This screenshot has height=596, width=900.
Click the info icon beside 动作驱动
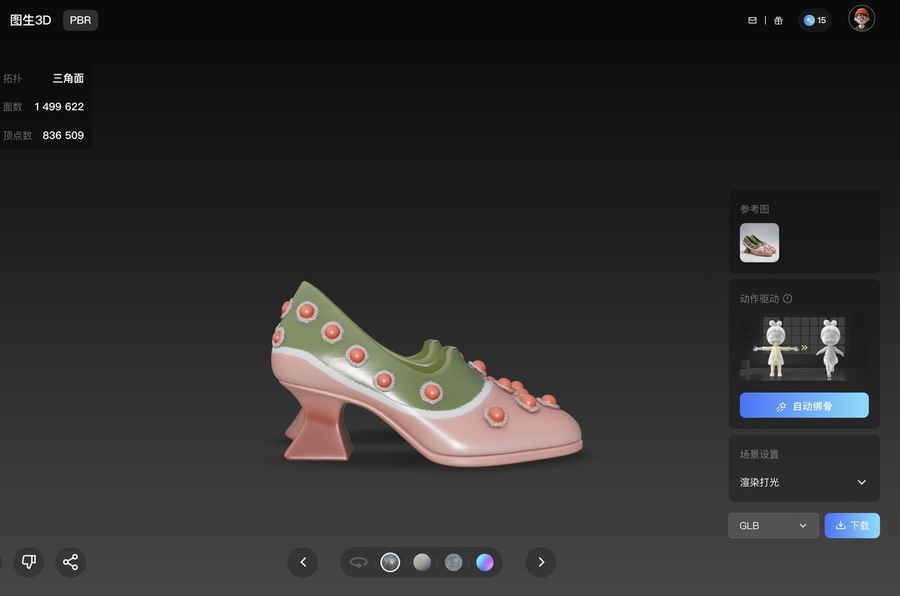(787, 299)
